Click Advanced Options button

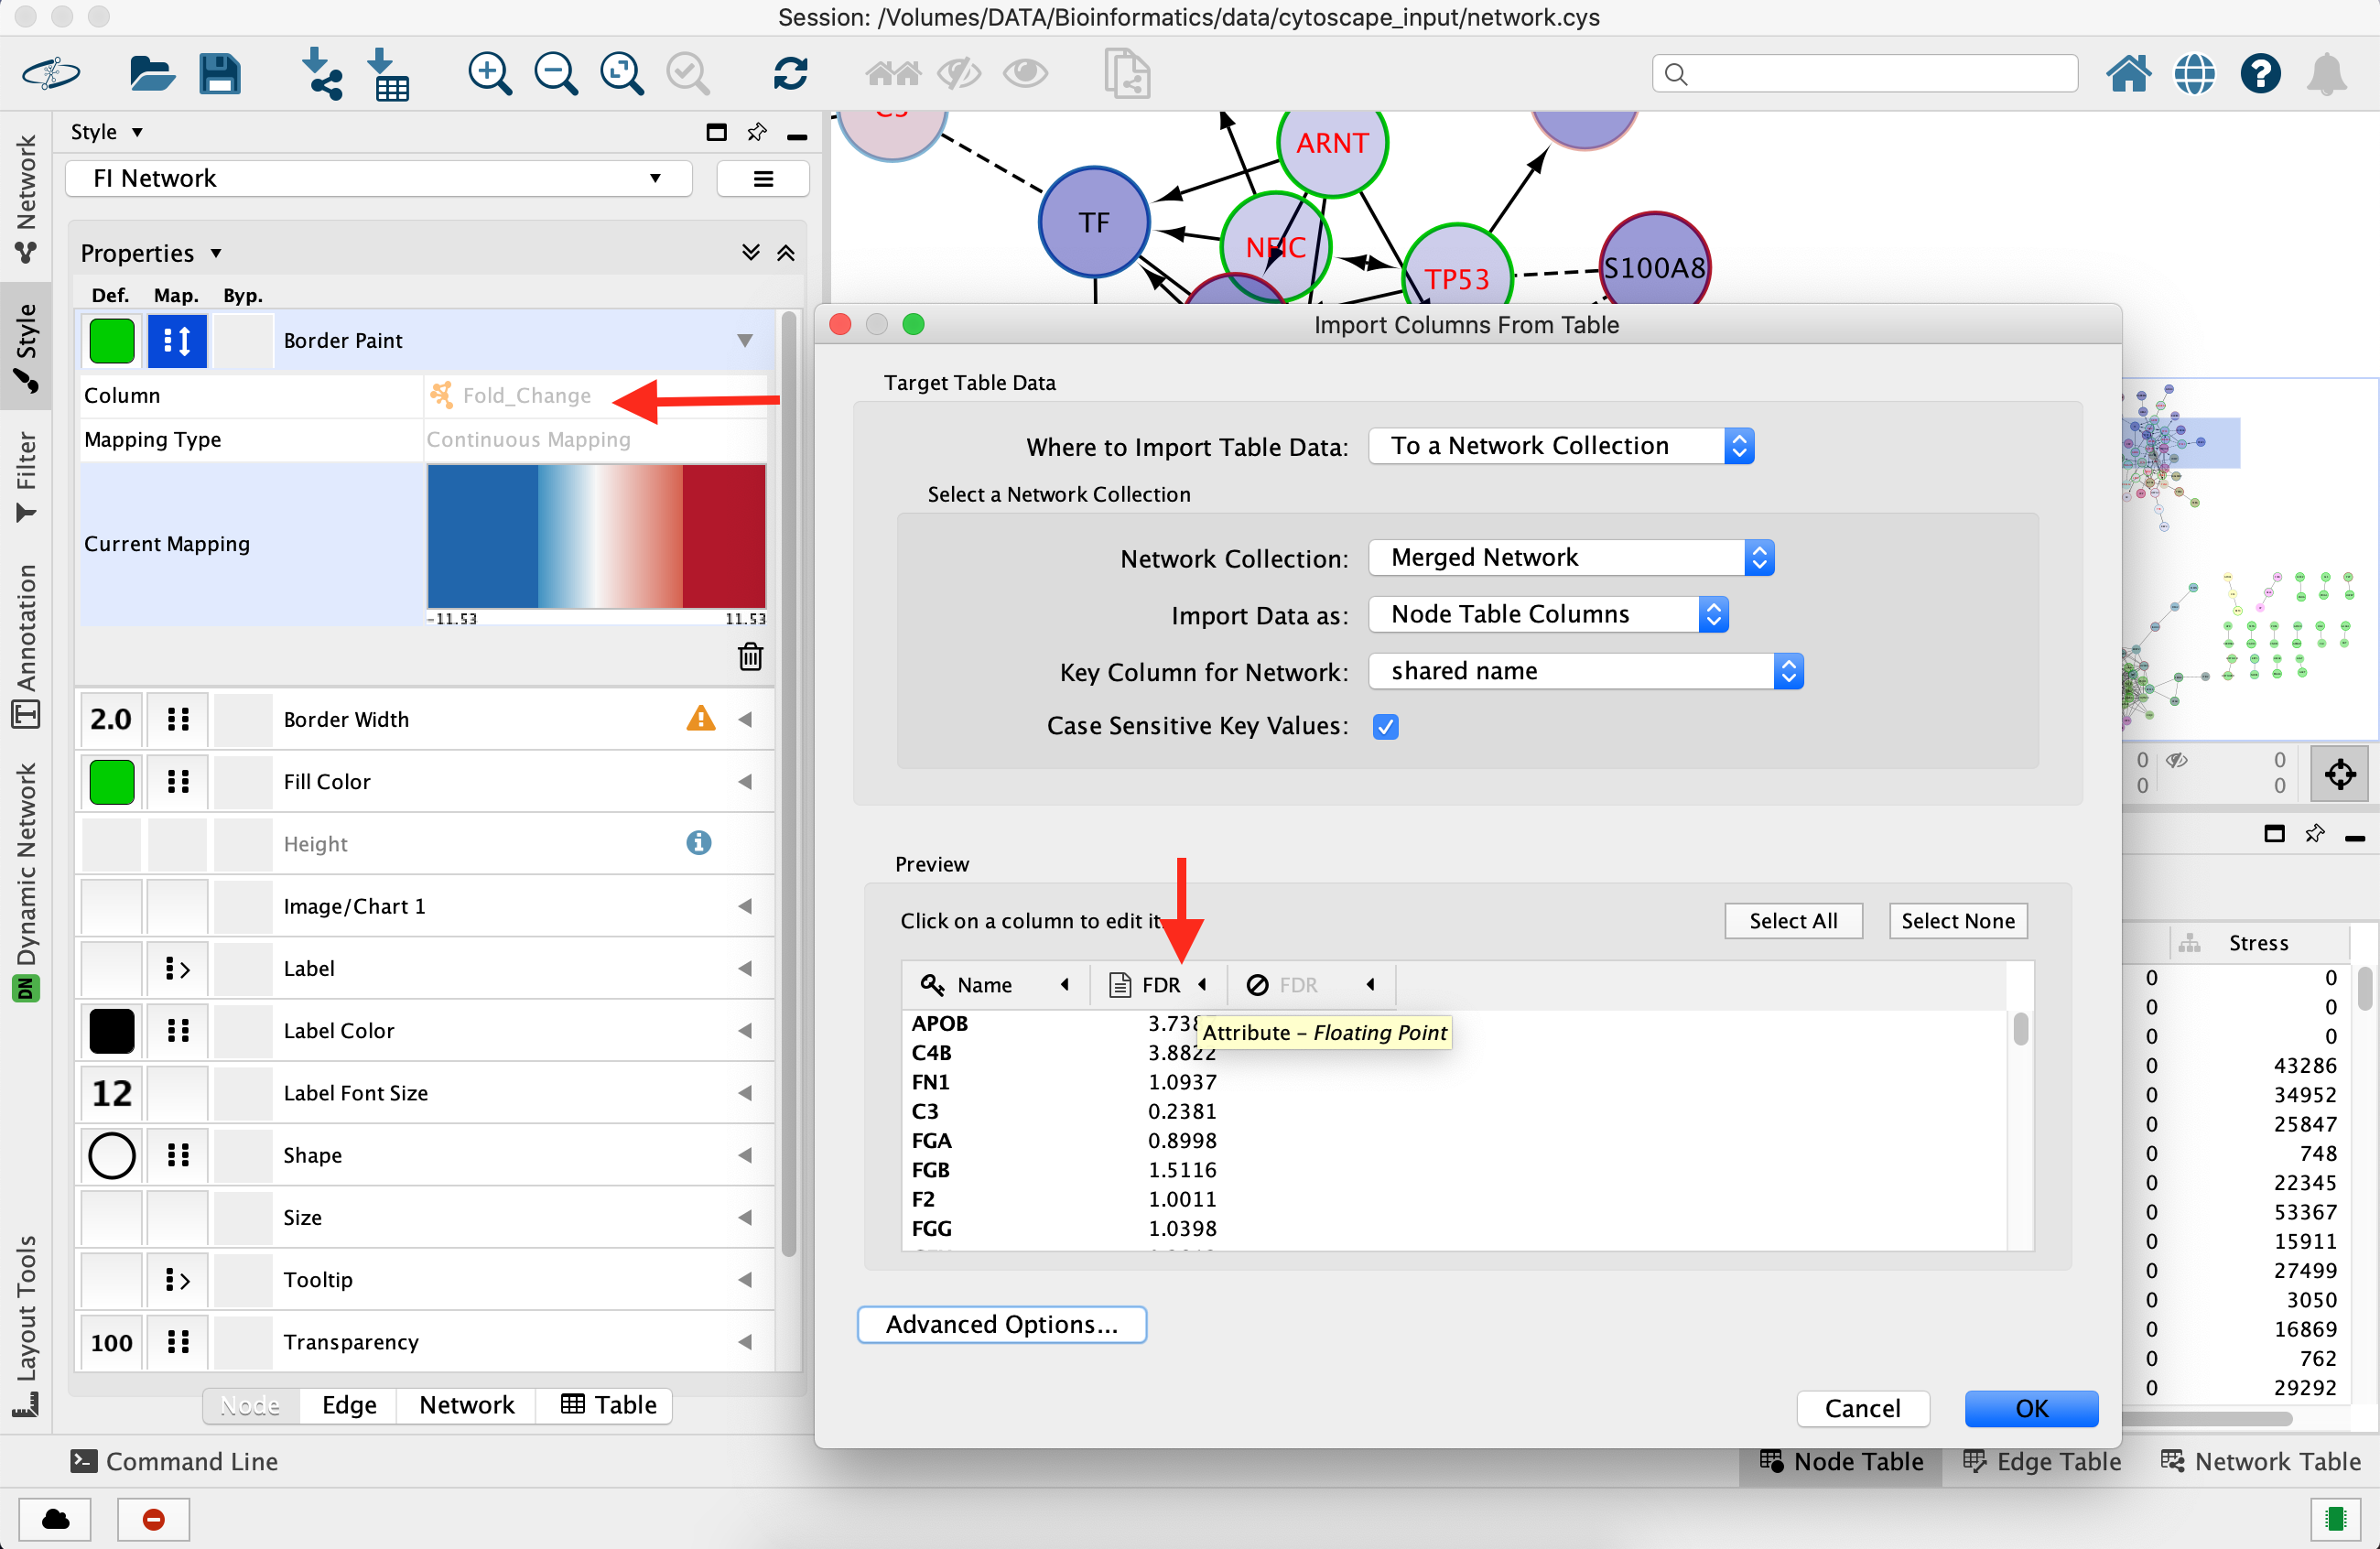(x=1001, y=1323)
